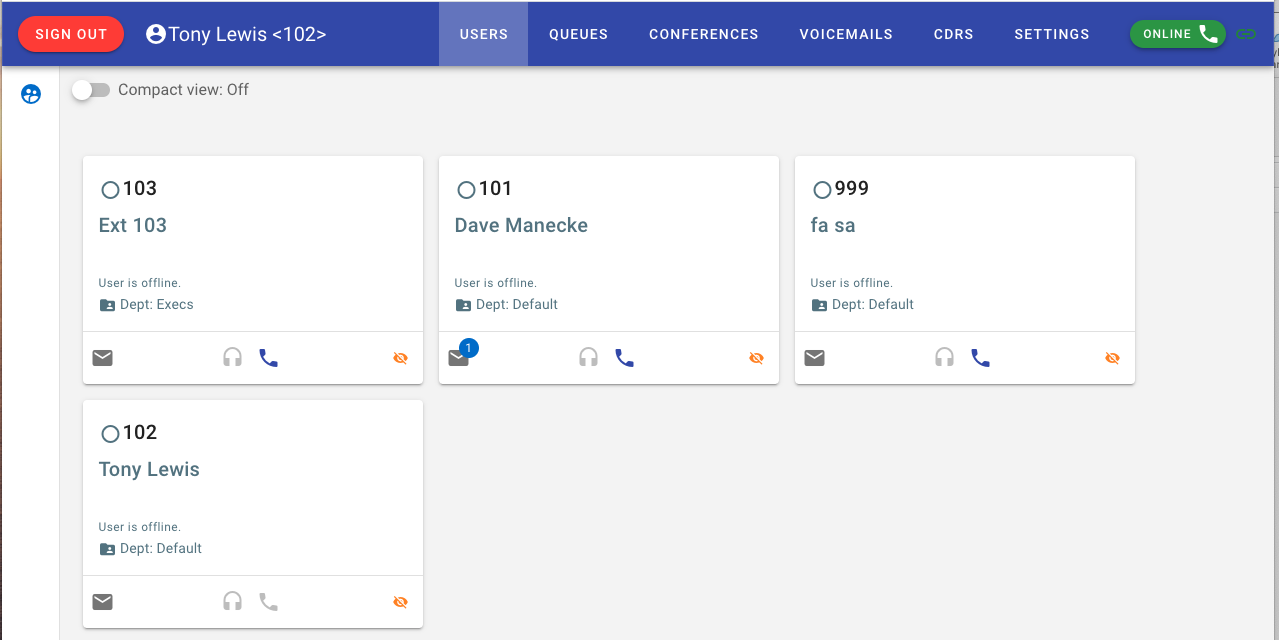
Task: Select the Dave Manecke user card name
Action: click(x=521, y=226)
